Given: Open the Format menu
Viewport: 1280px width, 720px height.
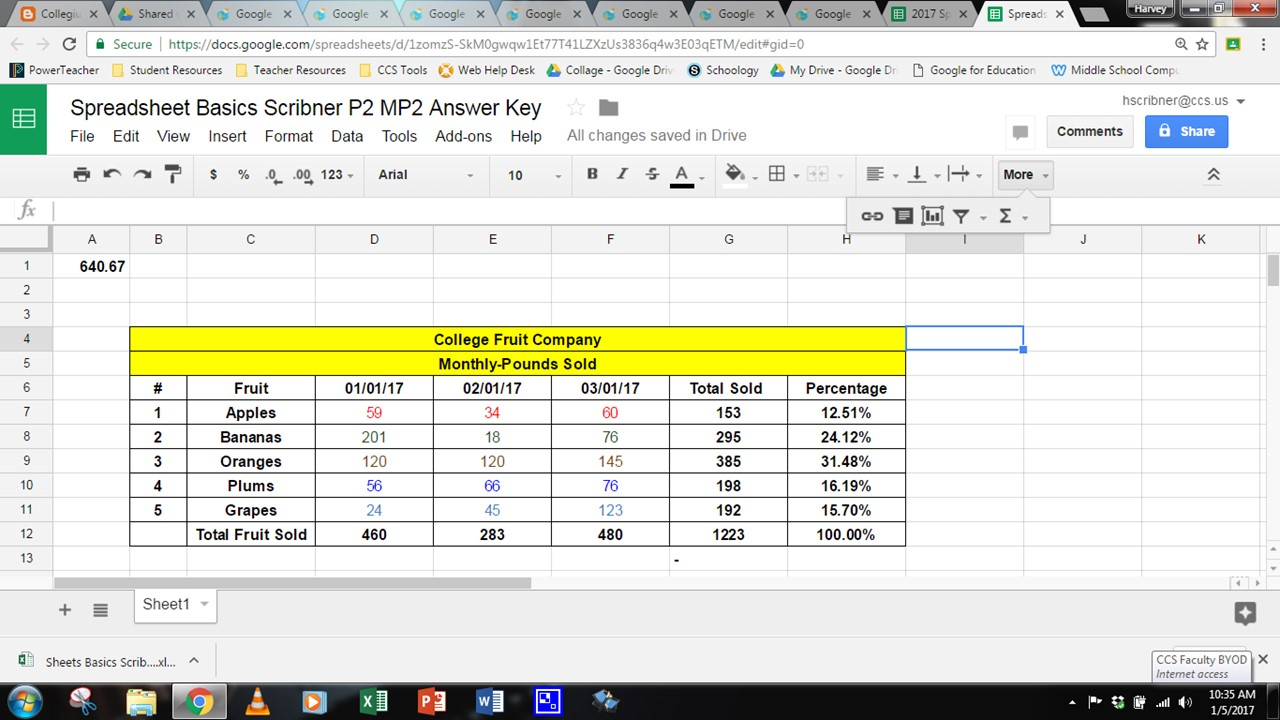Looking at the screenshot, I should point(289,136).
